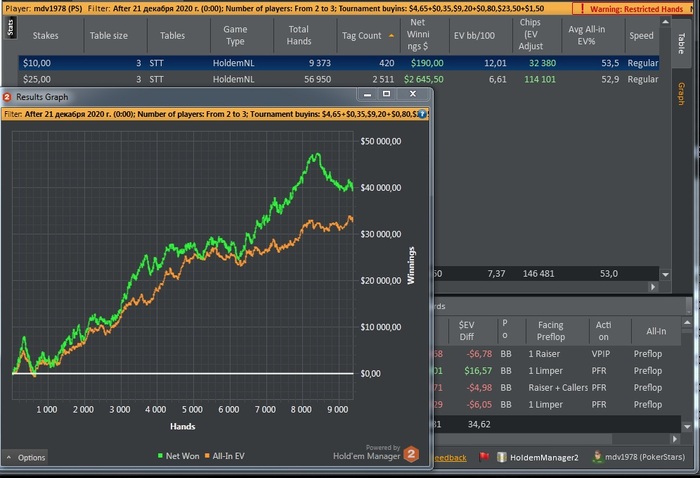
Task: Click the 56 950 total hands cell
Action: (x=317, y=79)
